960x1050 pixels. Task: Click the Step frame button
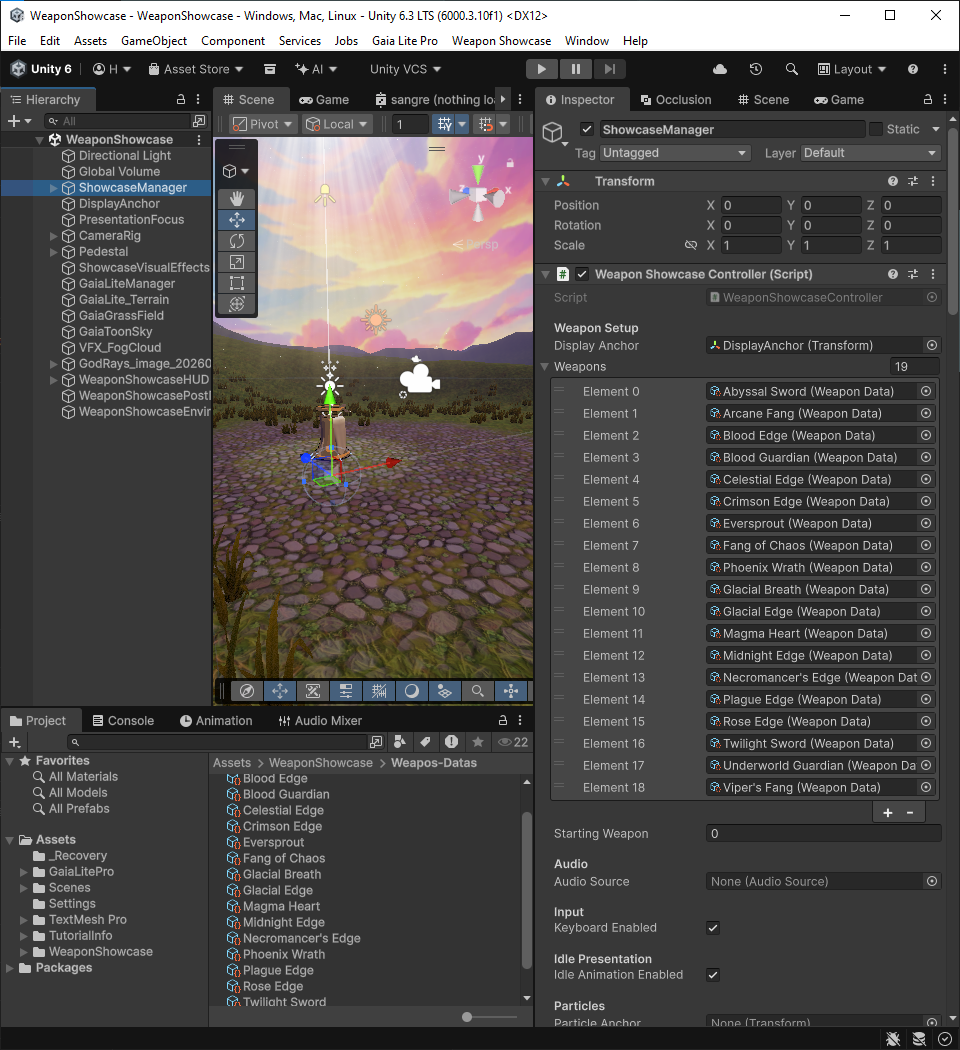pyautogui.click(x=609, y=69)
